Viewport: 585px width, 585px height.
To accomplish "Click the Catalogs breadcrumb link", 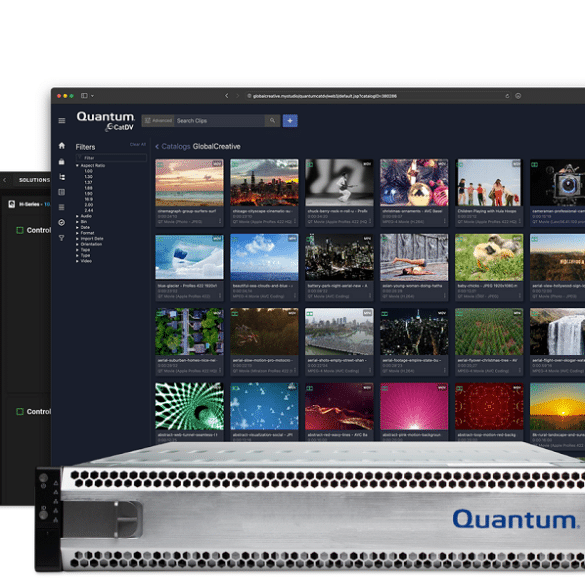I will 176,147.
